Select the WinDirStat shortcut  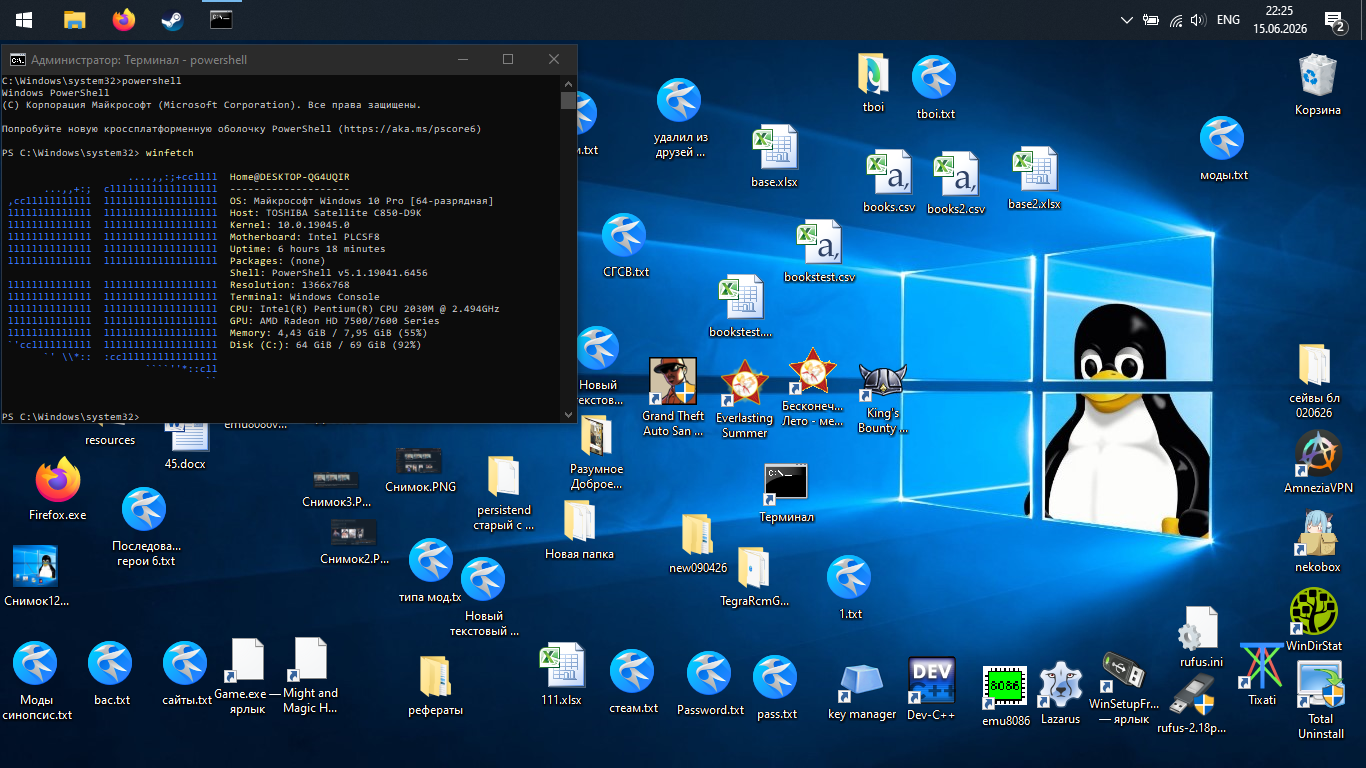(x=1313, y=620)
